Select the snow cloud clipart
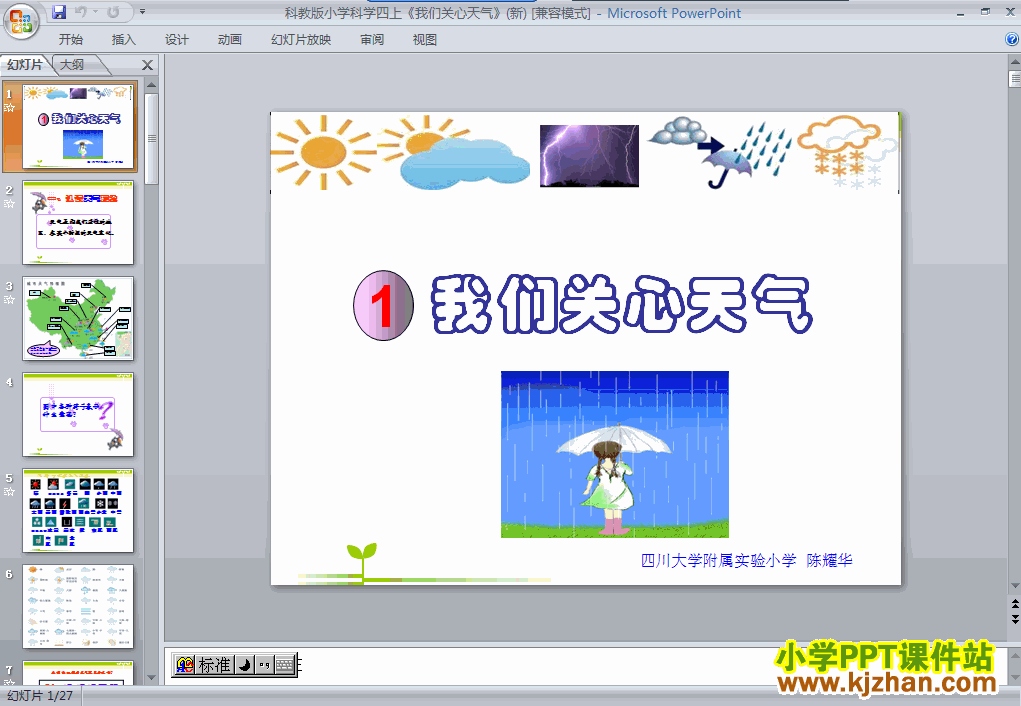 (846, 152)
